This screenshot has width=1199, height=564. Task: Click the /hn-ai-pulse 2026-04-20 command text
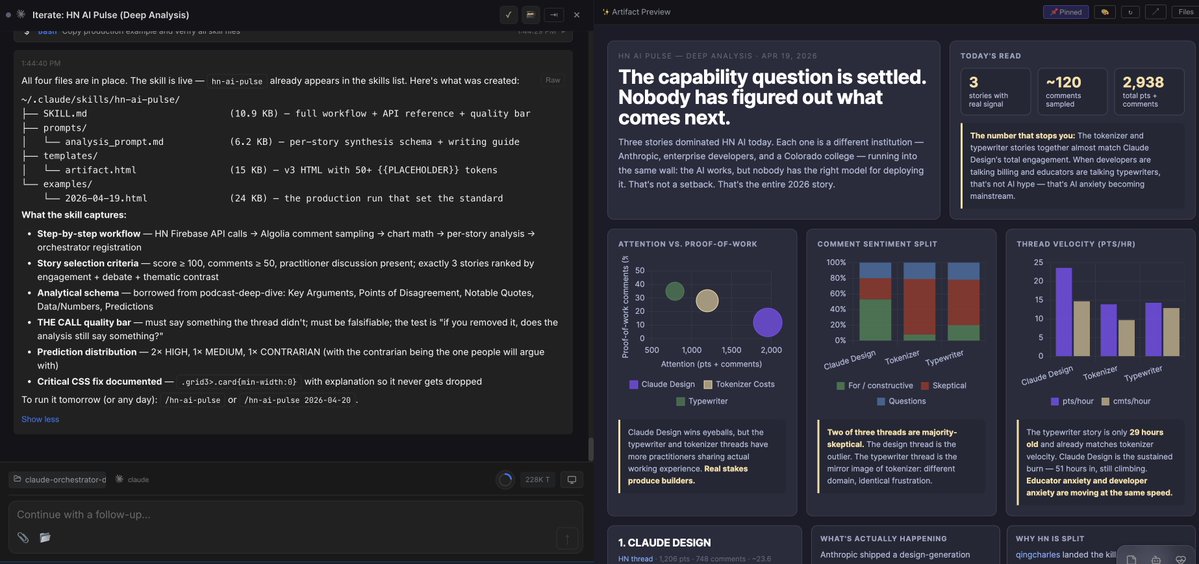coord(298,400)
